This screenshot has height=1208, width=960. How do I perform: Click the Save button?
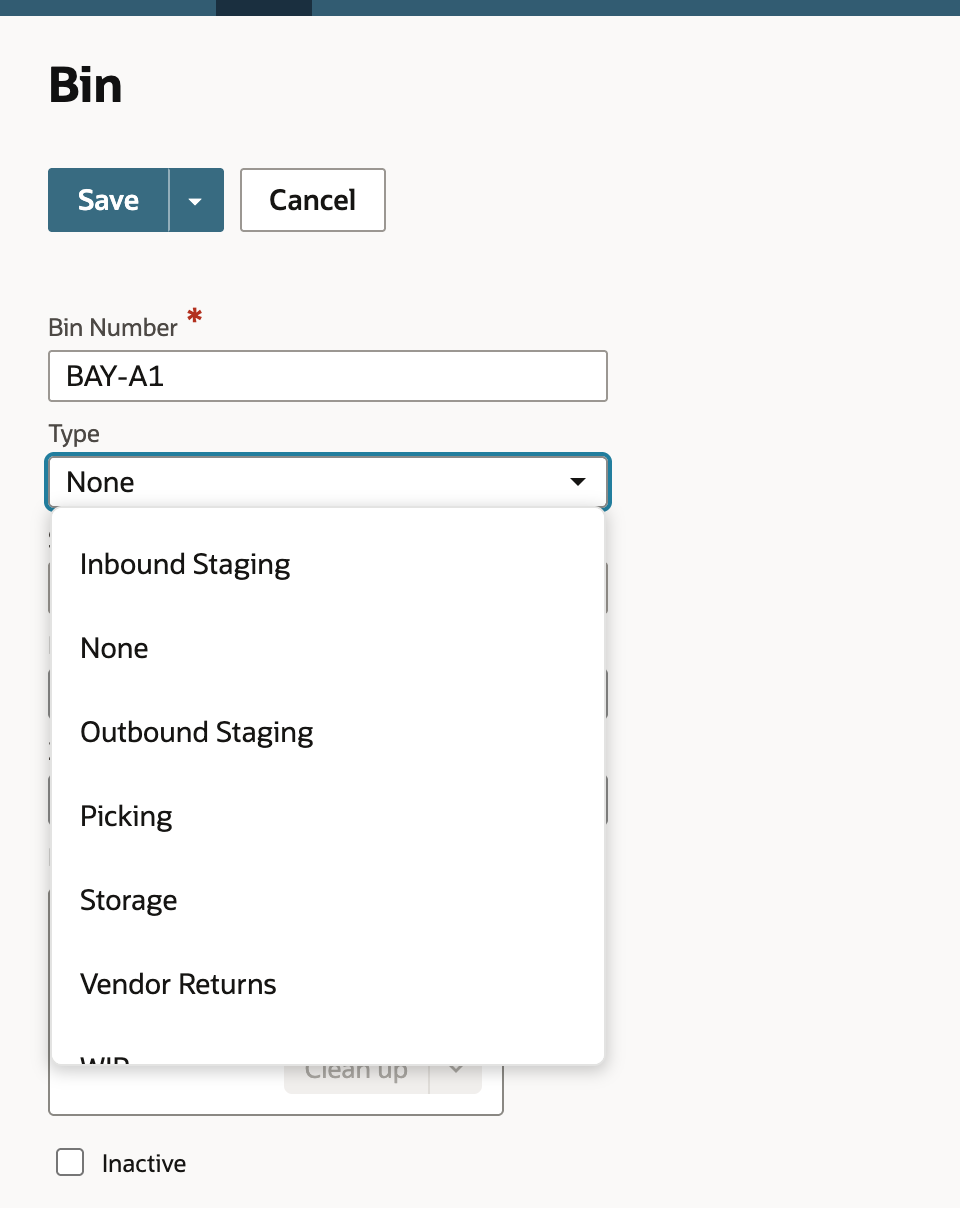click(x=108, y=200)
